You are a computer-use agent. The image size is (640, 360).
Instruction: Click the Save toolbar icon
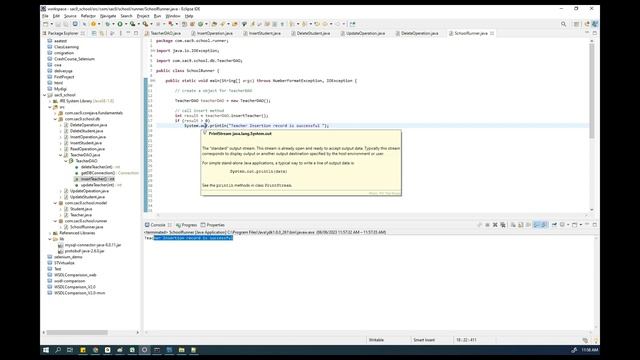click(x=58, y=24)
